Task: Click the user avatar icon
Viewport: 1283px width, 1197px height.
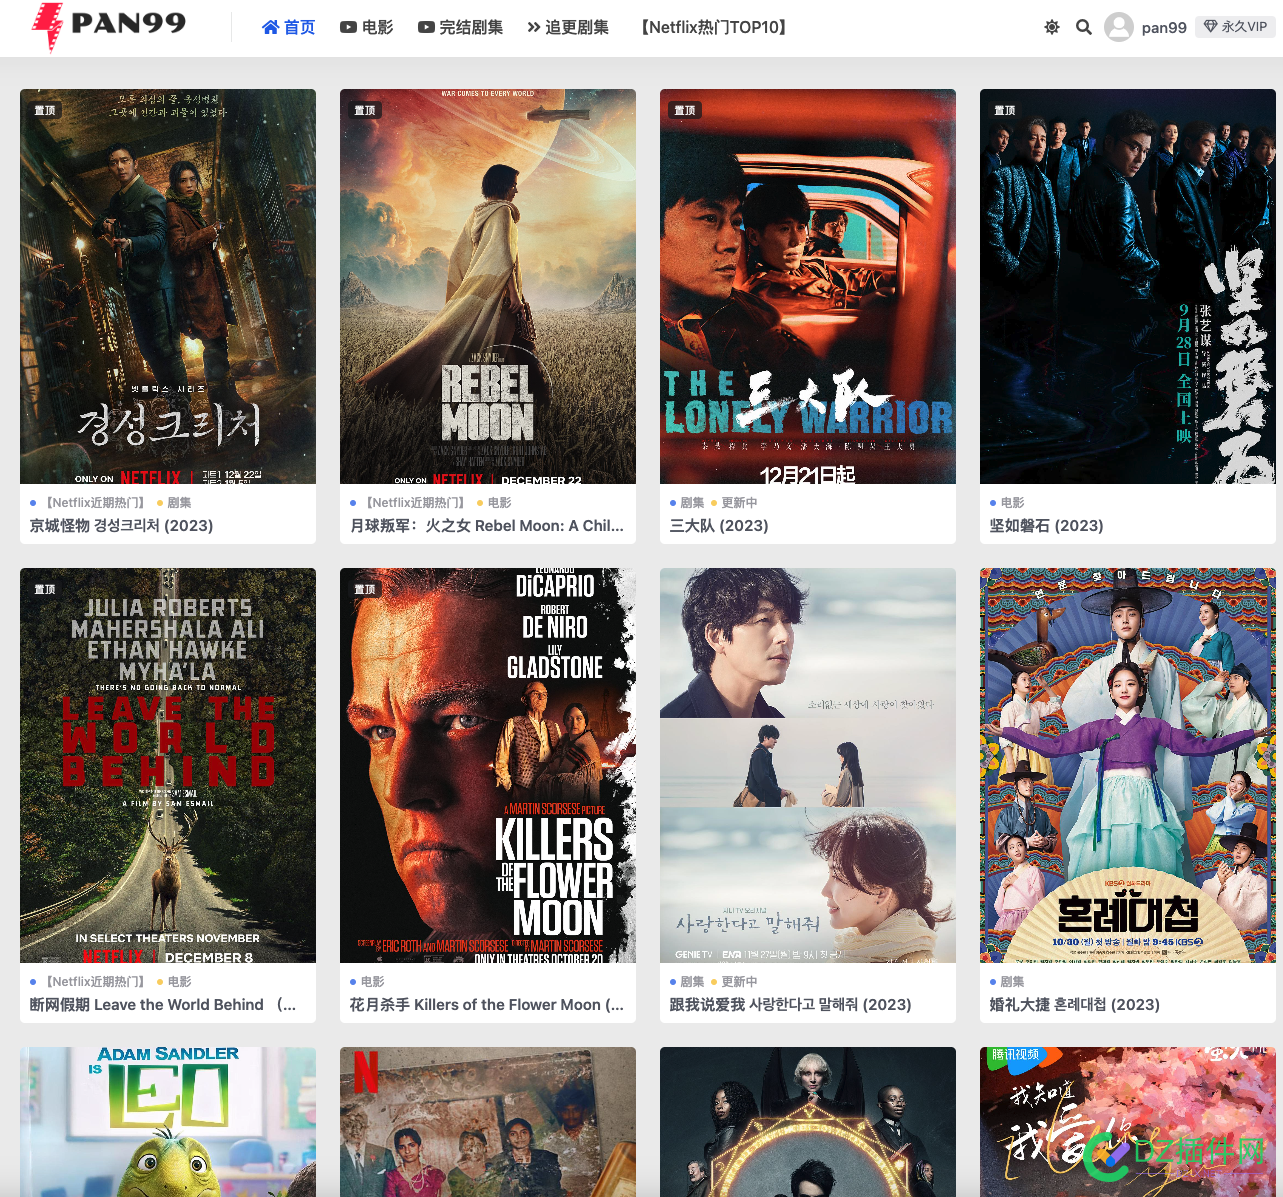Action: 1119,27
